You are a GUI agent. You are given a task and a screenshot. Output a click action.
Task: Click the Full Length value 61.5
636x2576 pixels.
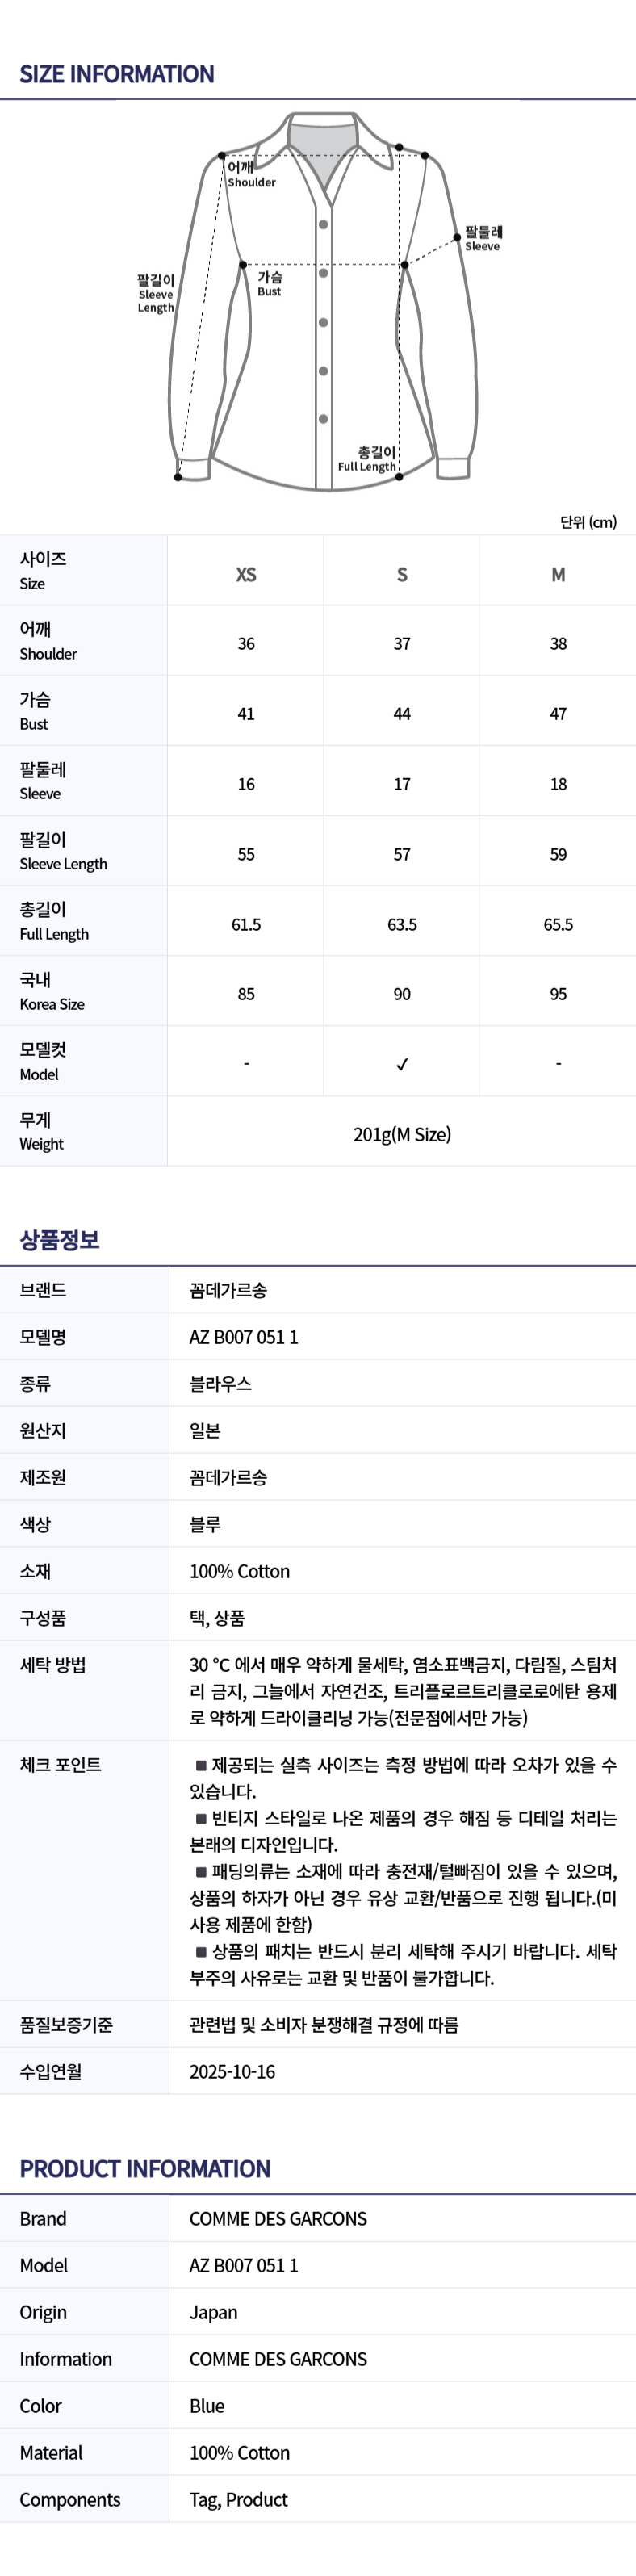tap(246, 924)
